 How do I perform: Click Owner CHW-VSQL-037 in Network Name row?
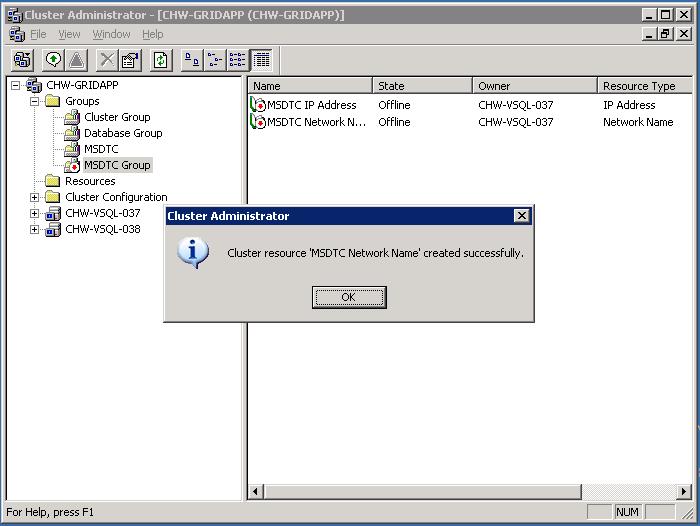coord(516,122)
